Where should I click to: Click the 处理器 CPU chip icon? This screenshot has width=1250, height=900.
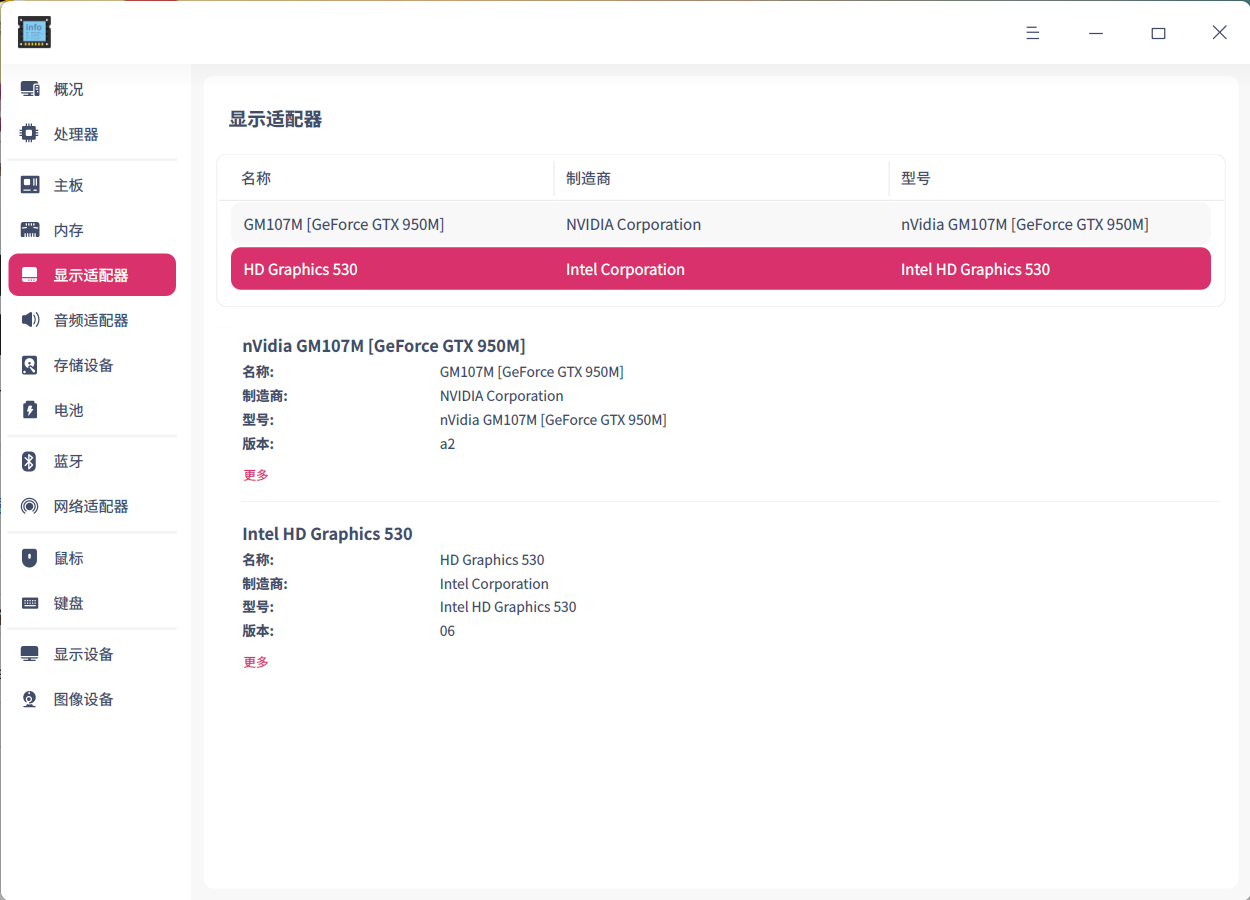point(30,134)
